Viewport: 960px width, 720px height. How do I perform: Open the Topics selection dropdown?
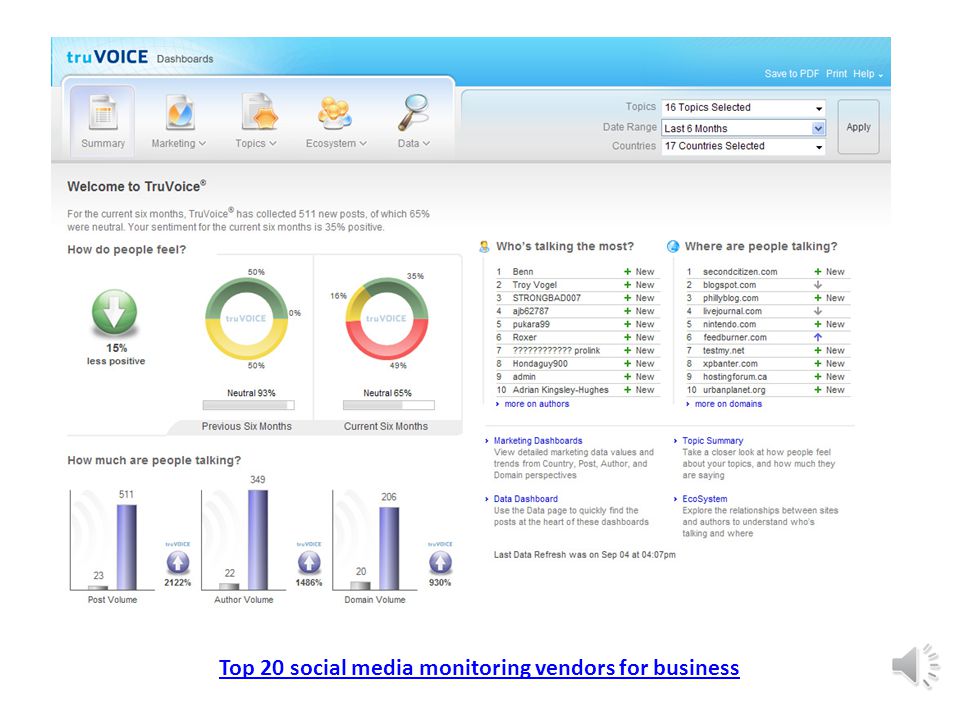pyautogui.click(x=743, y=108)
